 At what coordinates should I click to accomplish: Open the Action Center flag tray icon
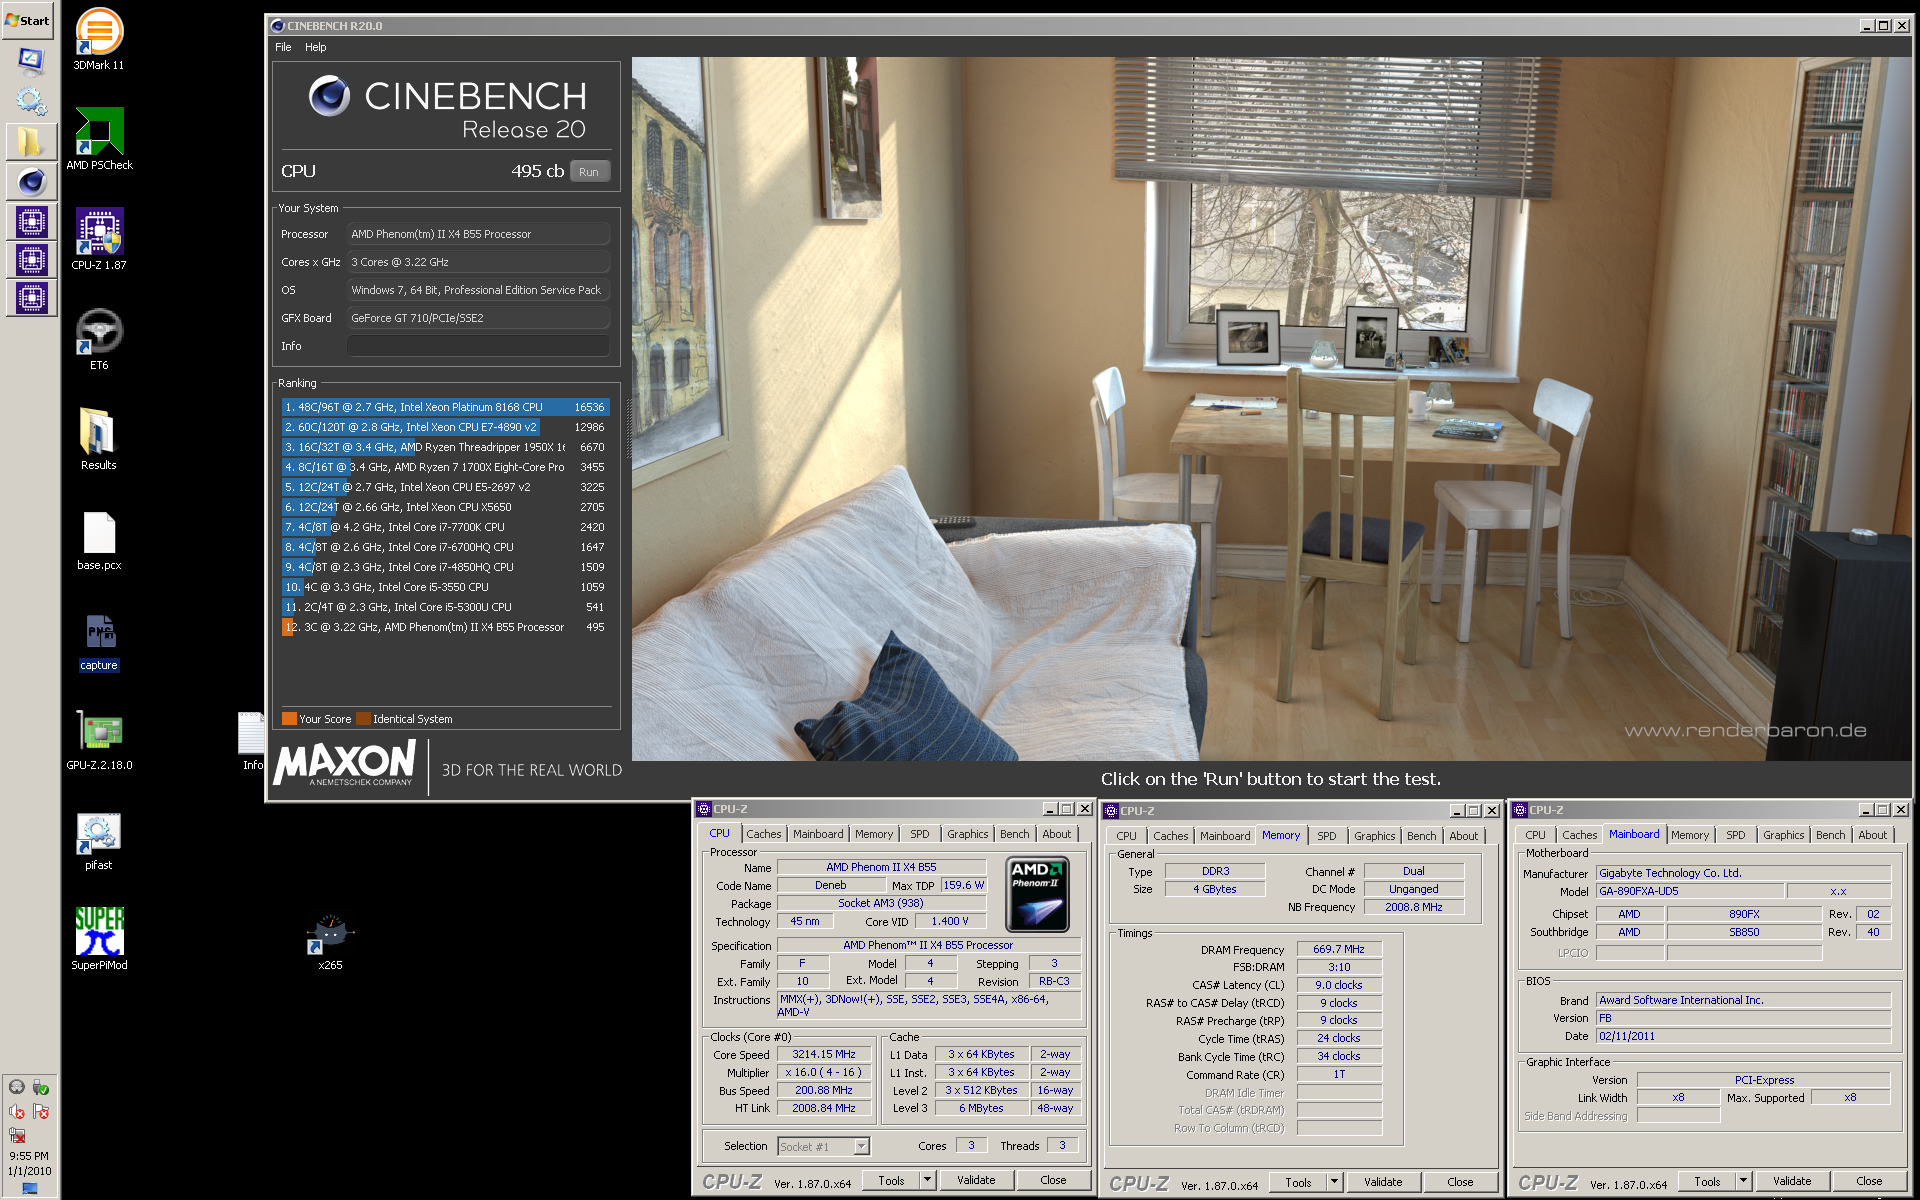(x=41, y=1111)
